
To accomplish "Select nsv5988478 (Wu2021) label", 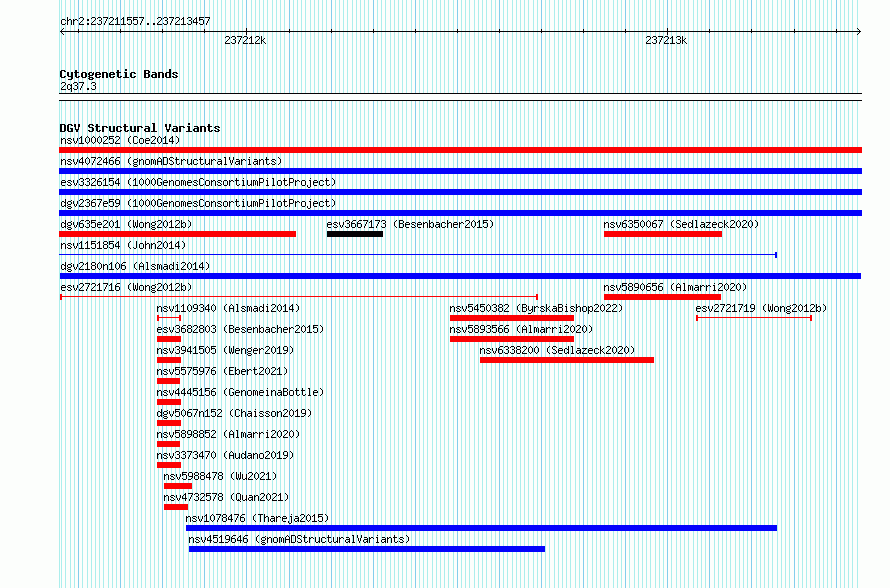I will tap(220, 476).
